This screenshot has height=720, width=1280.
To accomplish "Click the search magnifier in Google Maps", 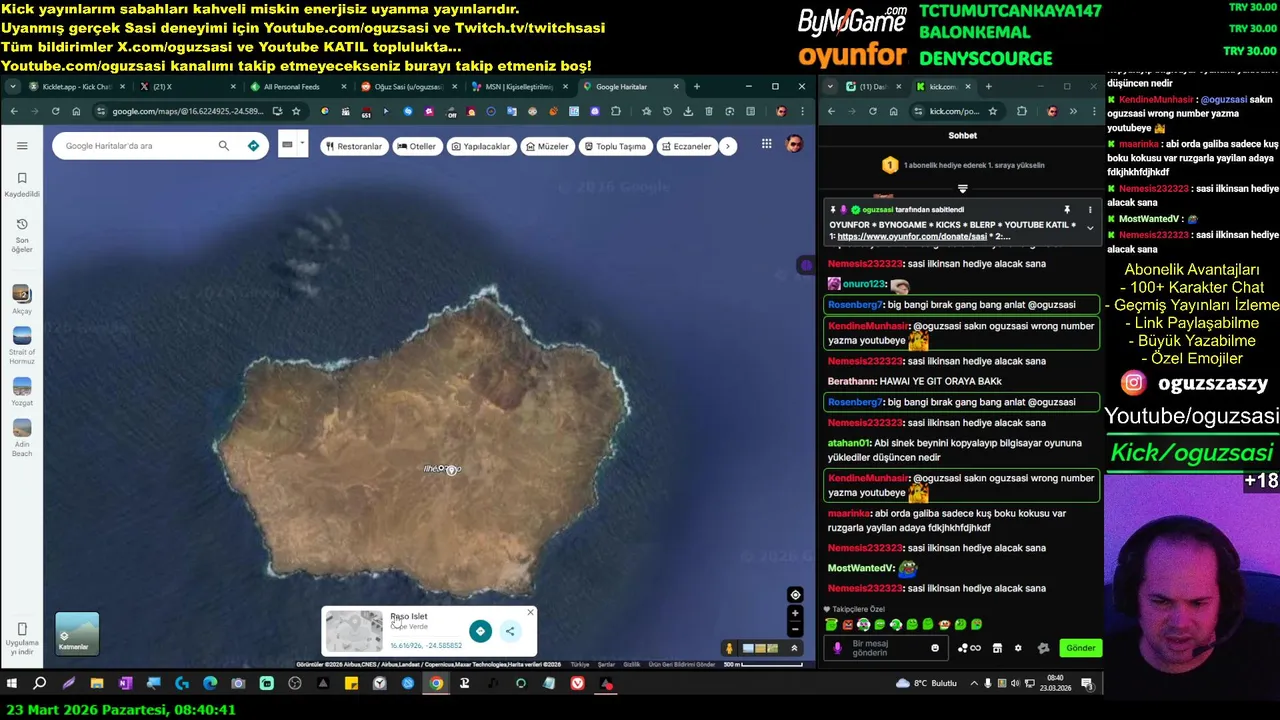I will point(224,146).
